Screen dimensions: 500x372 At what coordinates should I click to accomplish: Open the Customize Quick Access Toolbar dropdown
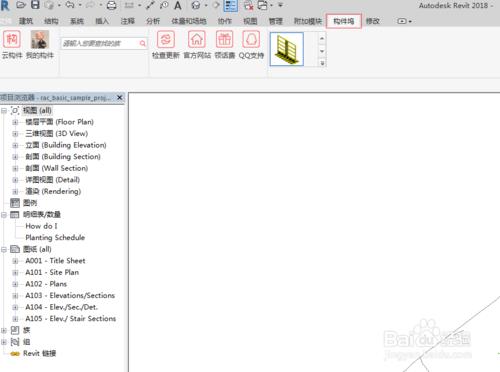coord(281,5)
